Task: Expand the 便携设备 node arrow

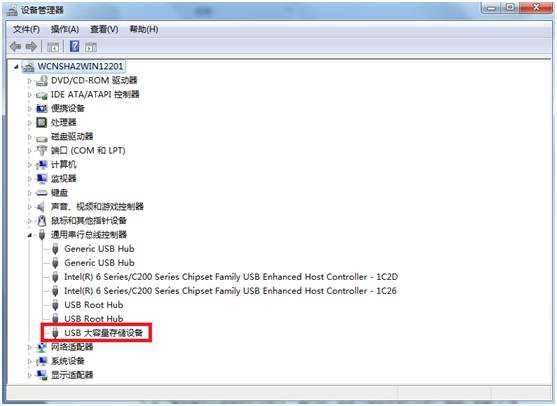Action: coord(29,109)
